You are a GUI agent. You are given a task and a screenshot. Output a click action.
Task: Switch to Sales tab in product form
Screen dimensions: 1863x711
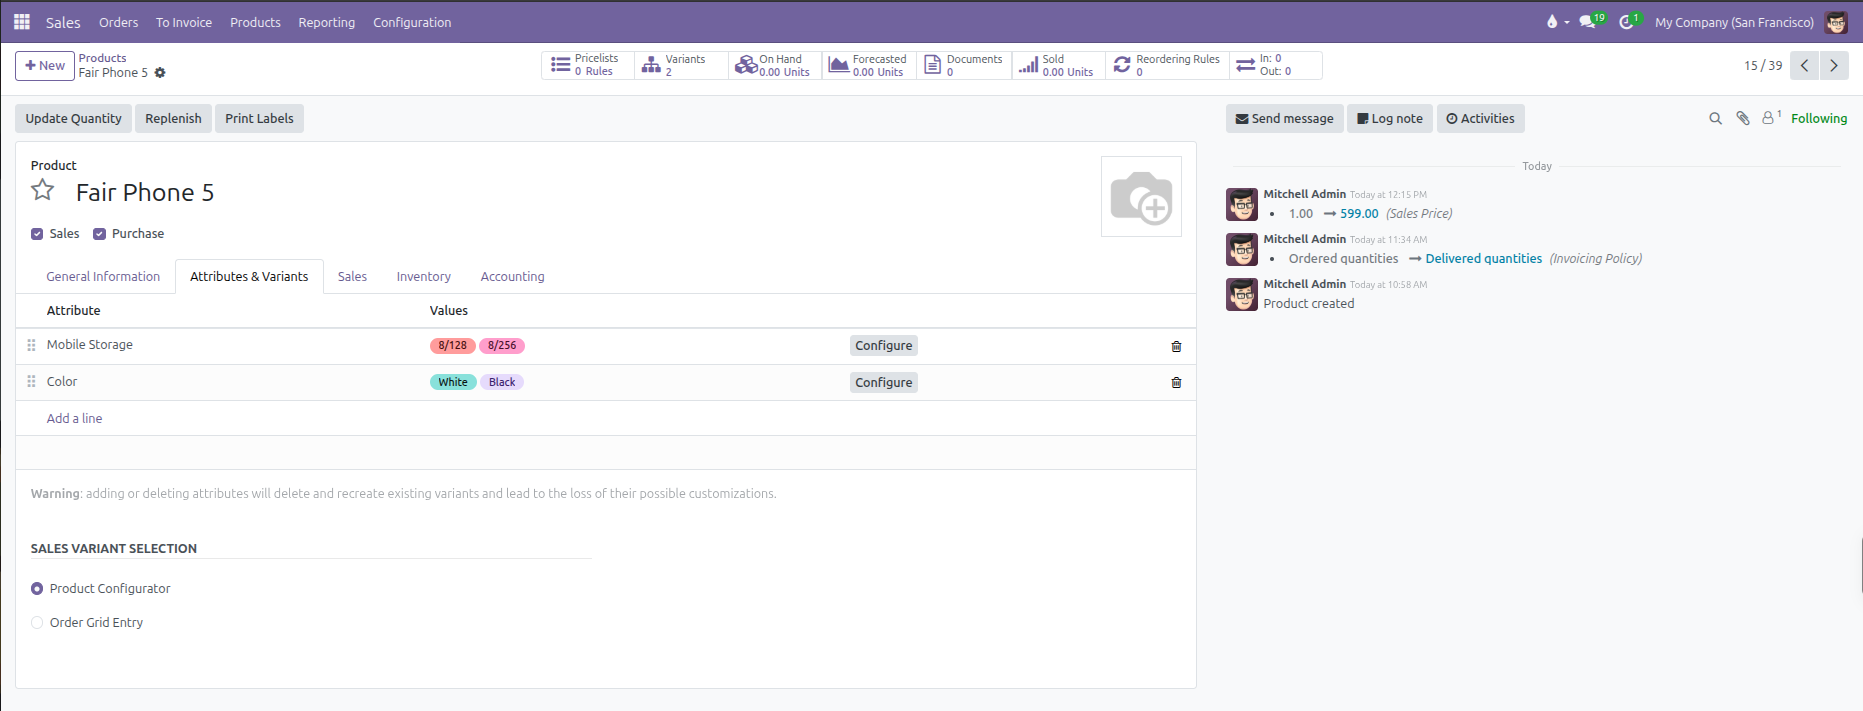[x=352, y=276]
